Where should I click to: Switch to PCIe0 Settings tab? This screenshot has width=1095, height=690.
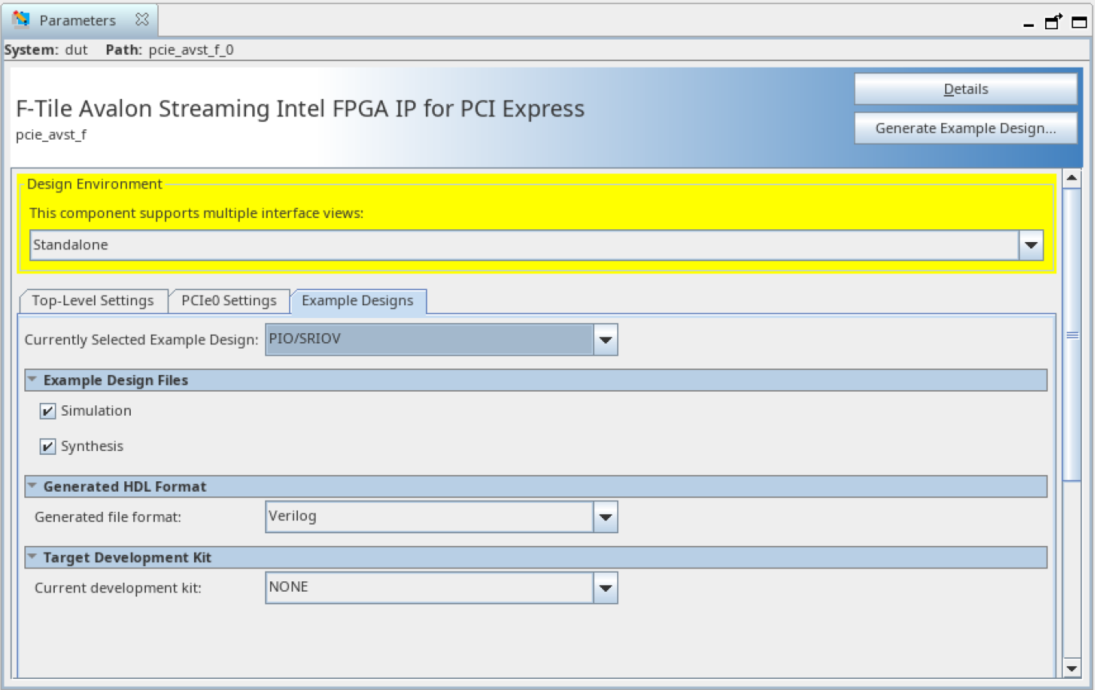[229, 300]
